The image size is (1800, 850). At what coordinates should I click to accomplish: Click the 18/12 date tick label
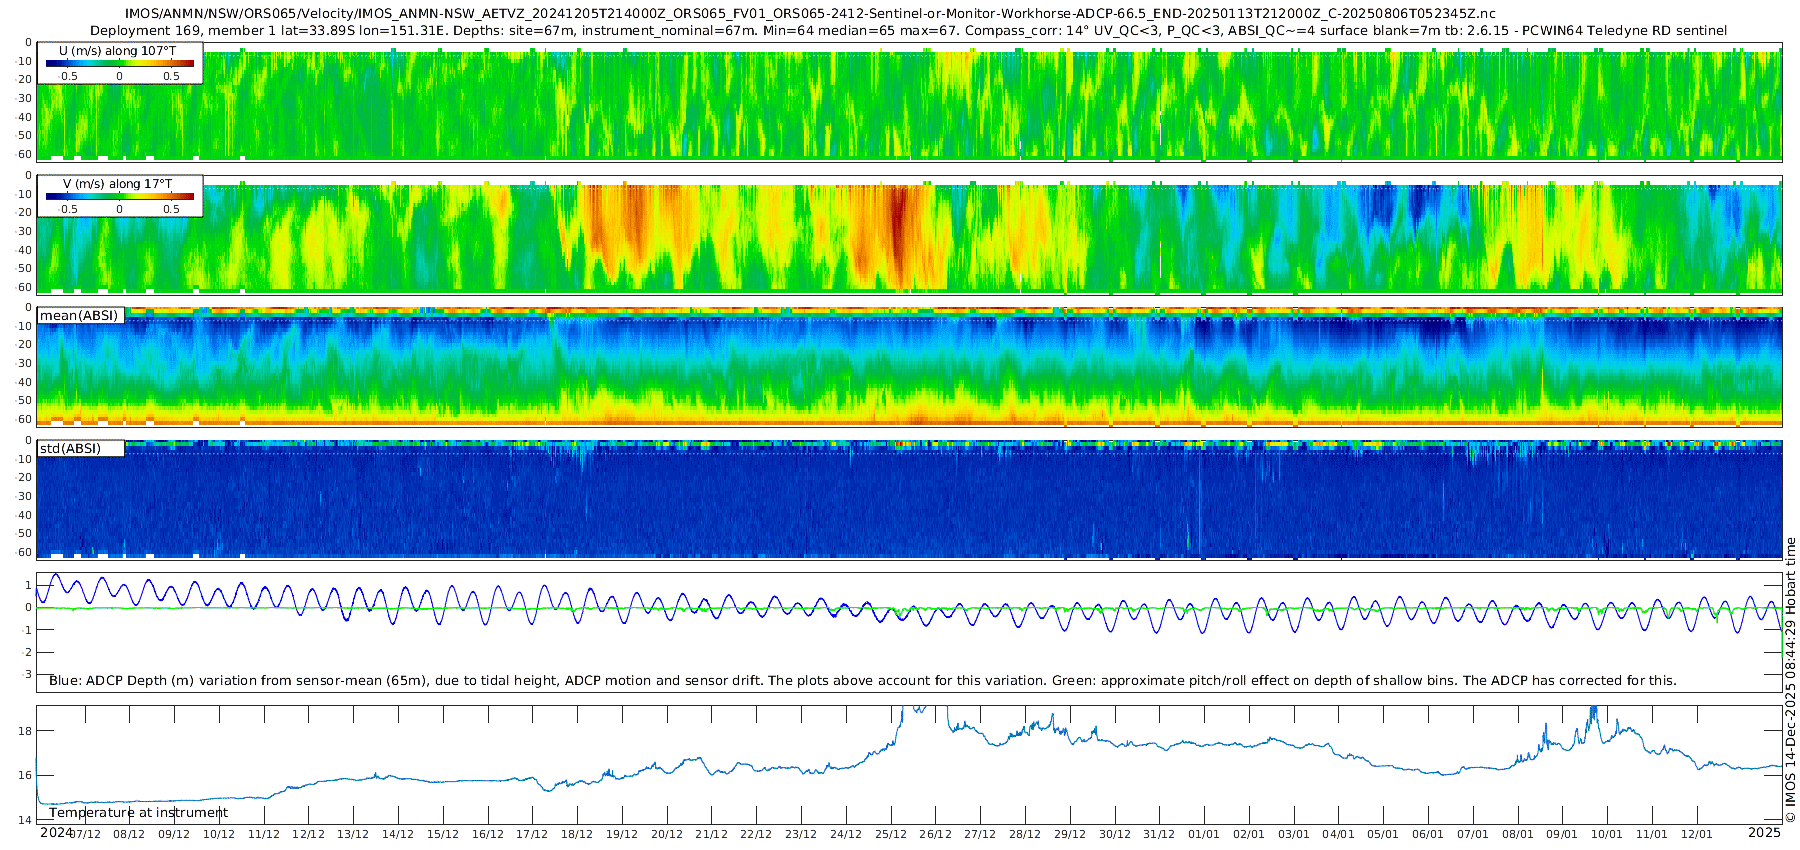(x=577, y=834)
